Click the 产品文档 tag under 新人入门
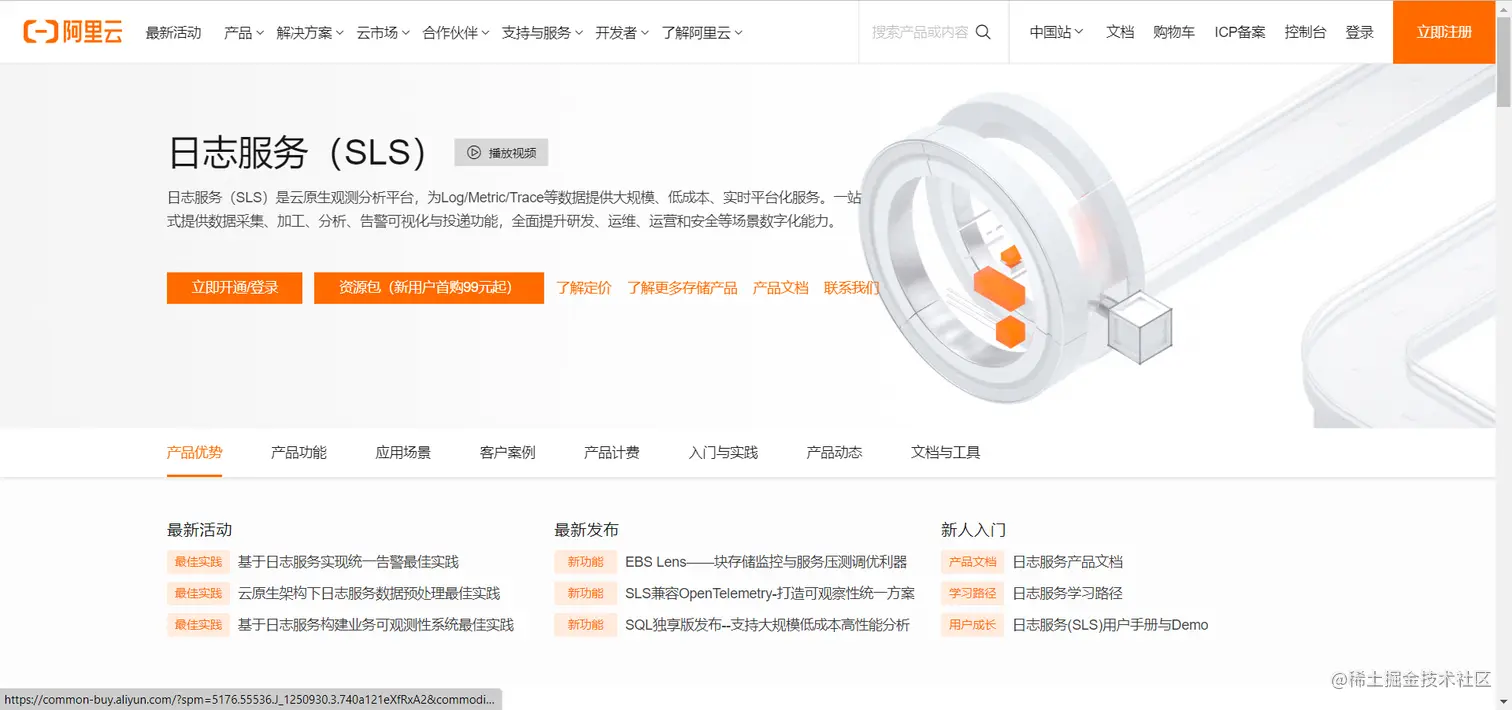This screenshot has height=710, width=1512. (972, 562)
